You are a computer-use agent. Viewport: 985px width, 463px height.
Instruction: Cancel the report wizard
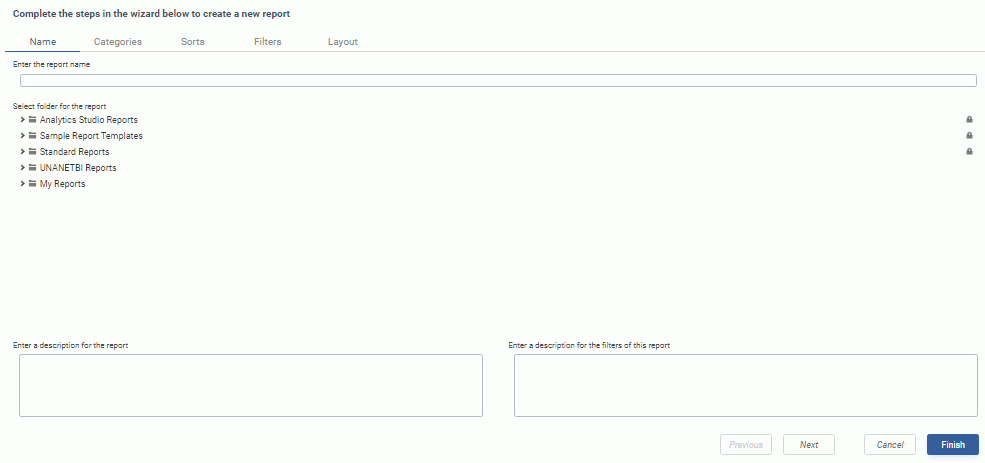[x=890, y=445]
